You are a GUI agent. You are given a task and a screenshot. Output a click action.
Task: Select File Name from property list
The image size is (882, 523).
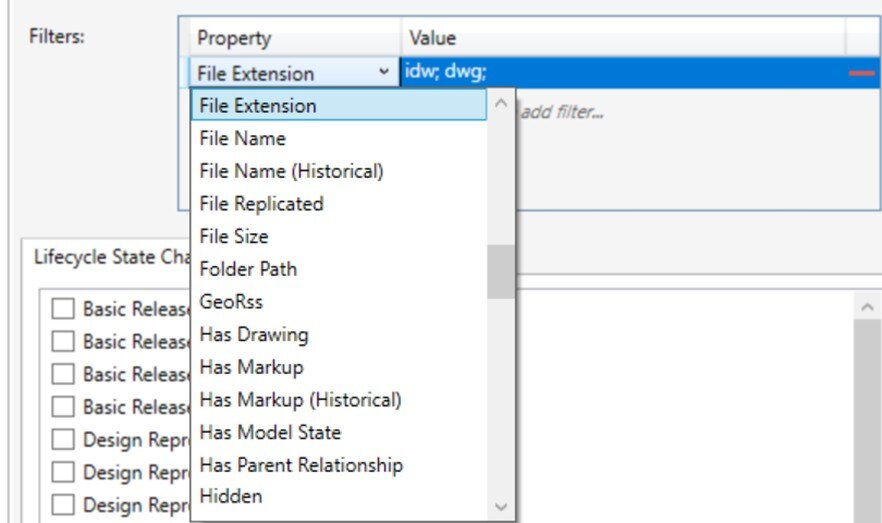click(242, 138)
